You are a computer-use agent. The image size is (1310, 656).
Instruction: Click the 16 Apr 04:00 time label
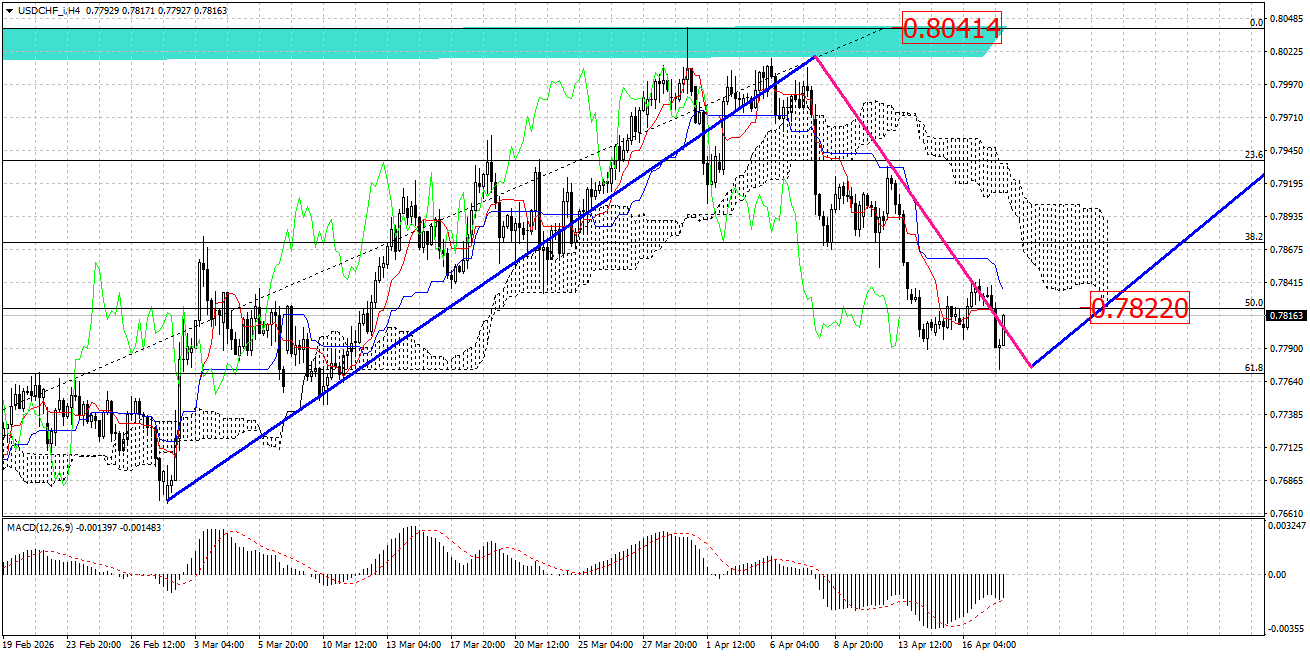point(990,646)
